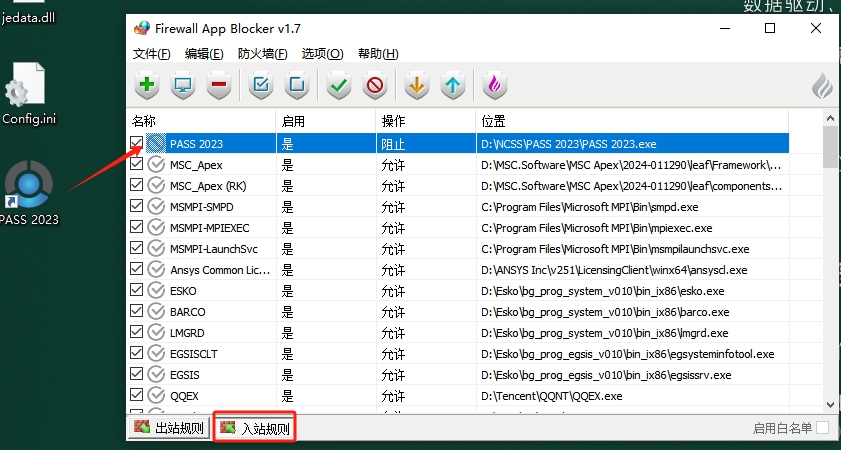Click the Firewall App Blocker title bar icon

pyautogui.click(x=142, y=28)
